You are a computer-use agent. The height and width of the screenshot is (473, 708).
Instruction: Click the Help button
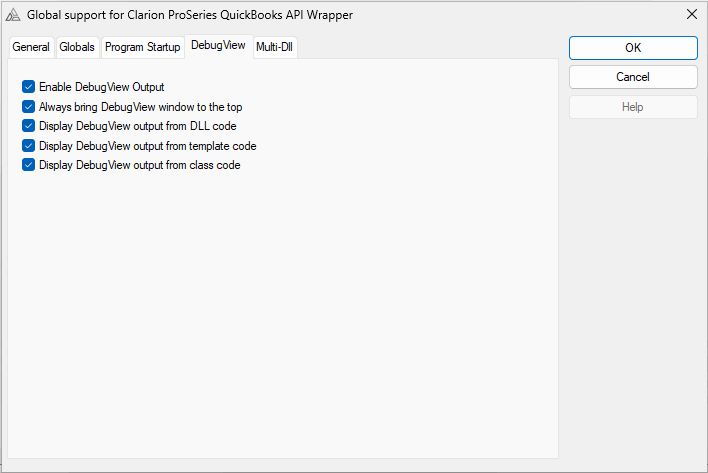[x=633, y=107]
